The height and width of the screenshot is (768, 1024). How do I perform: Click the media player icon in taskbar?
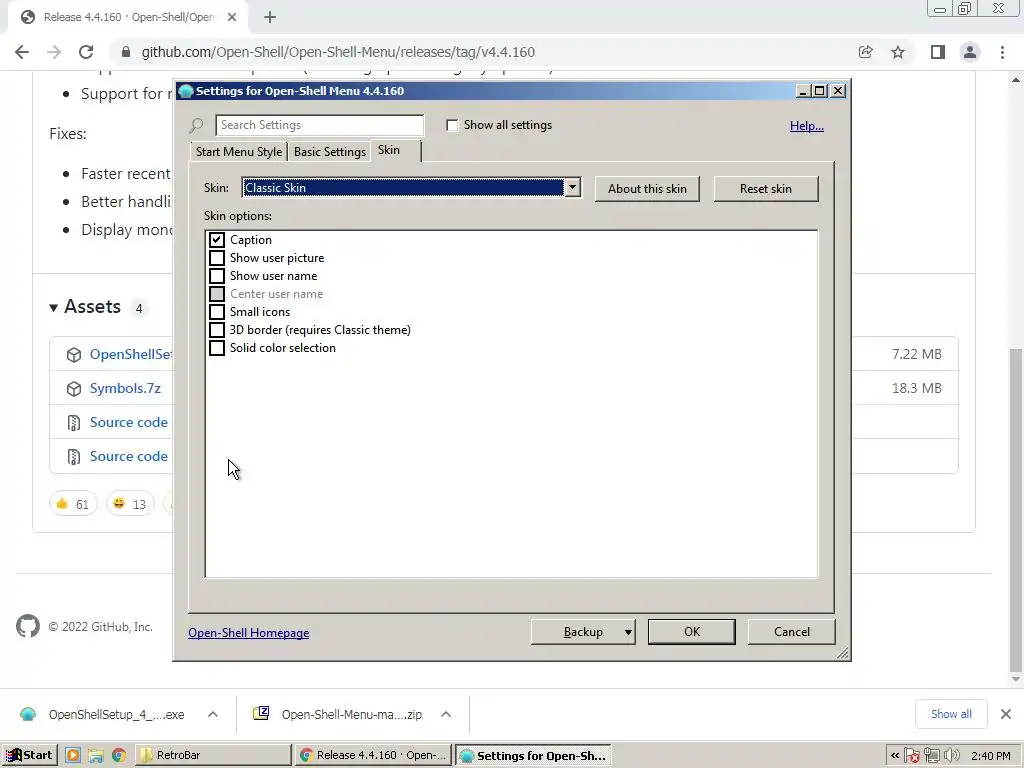tap(72, 756)
